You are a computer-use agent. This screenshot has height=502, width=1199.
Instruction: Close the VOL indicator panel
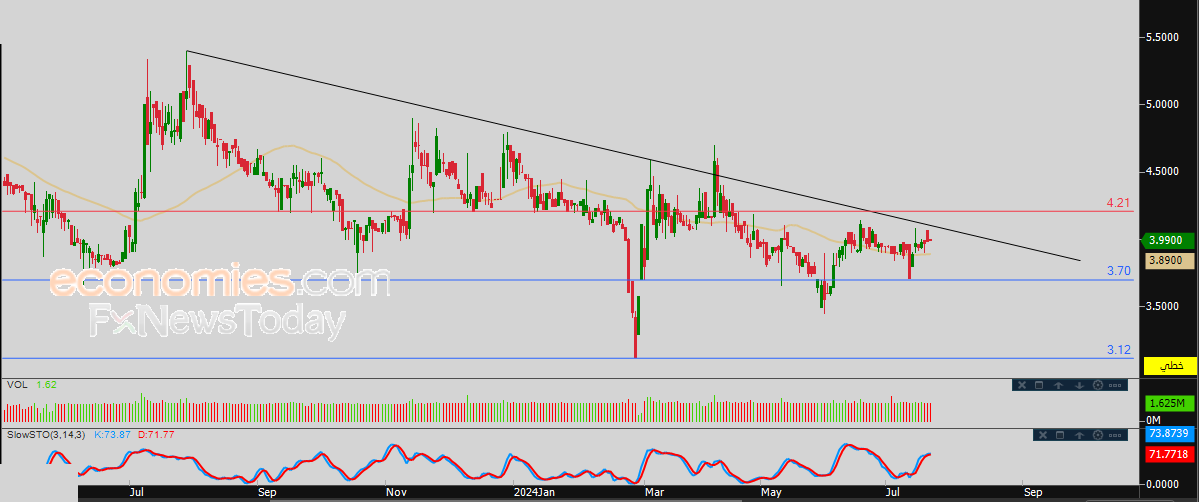pos(1022,385)
